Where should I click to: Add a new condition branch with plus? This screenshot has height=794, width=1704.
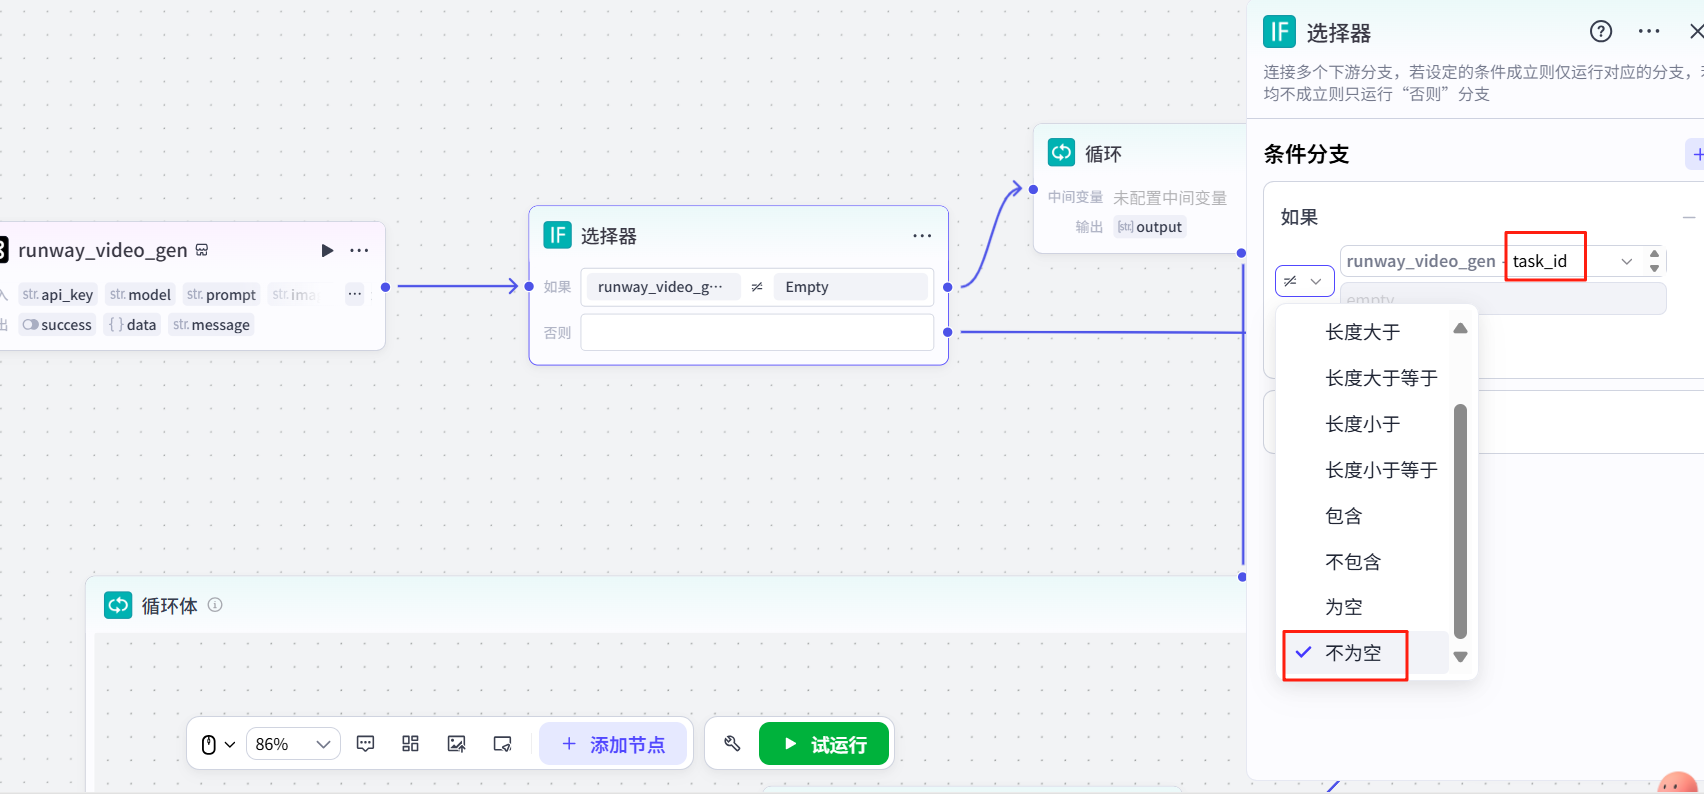[1697, 154]
